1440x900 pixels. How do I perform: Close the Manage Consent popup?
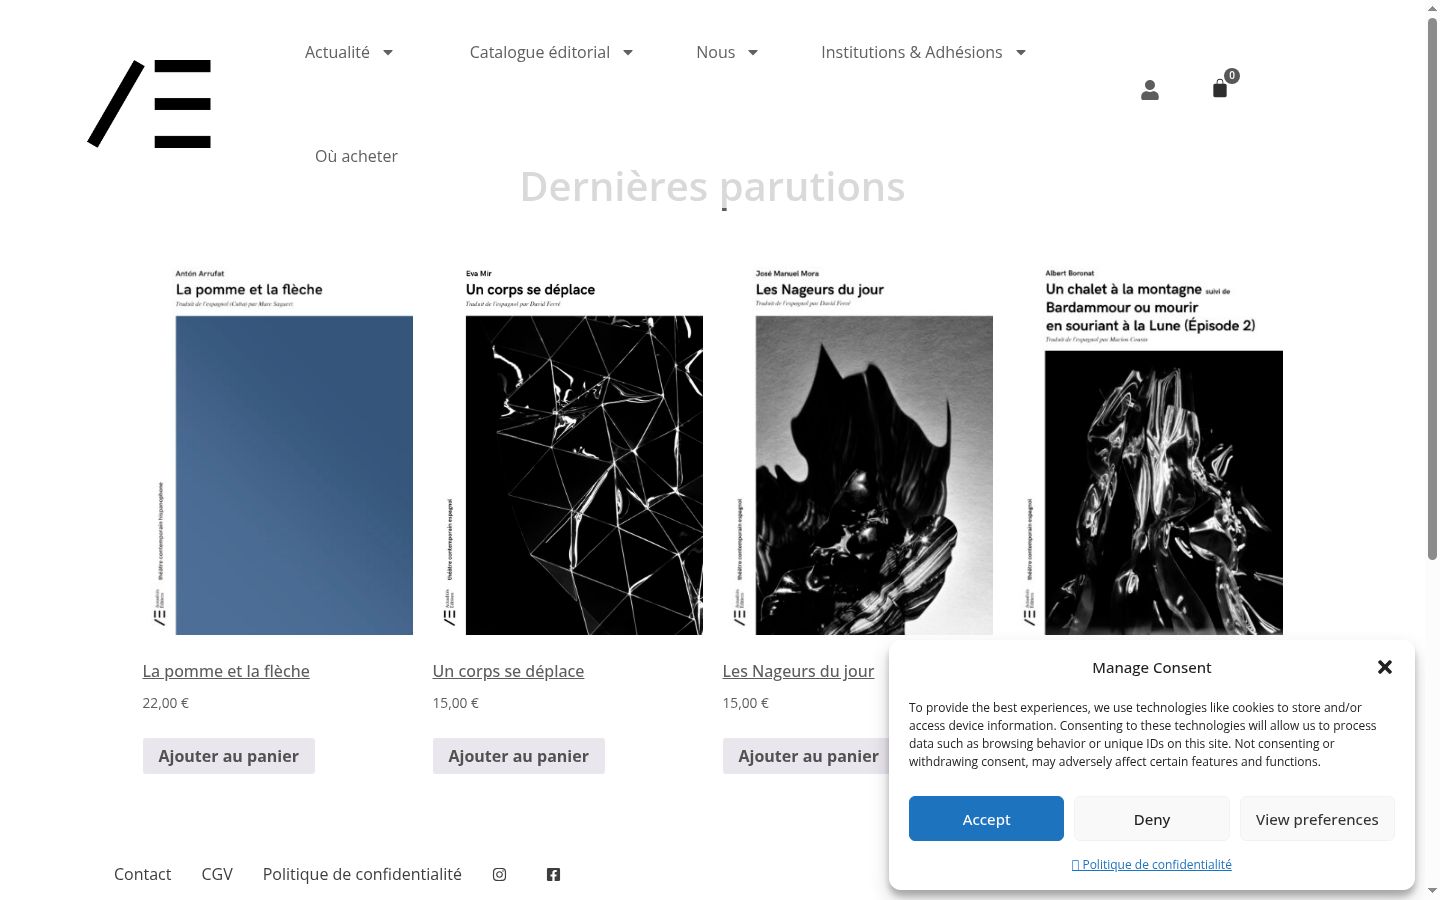(1385, 667)
